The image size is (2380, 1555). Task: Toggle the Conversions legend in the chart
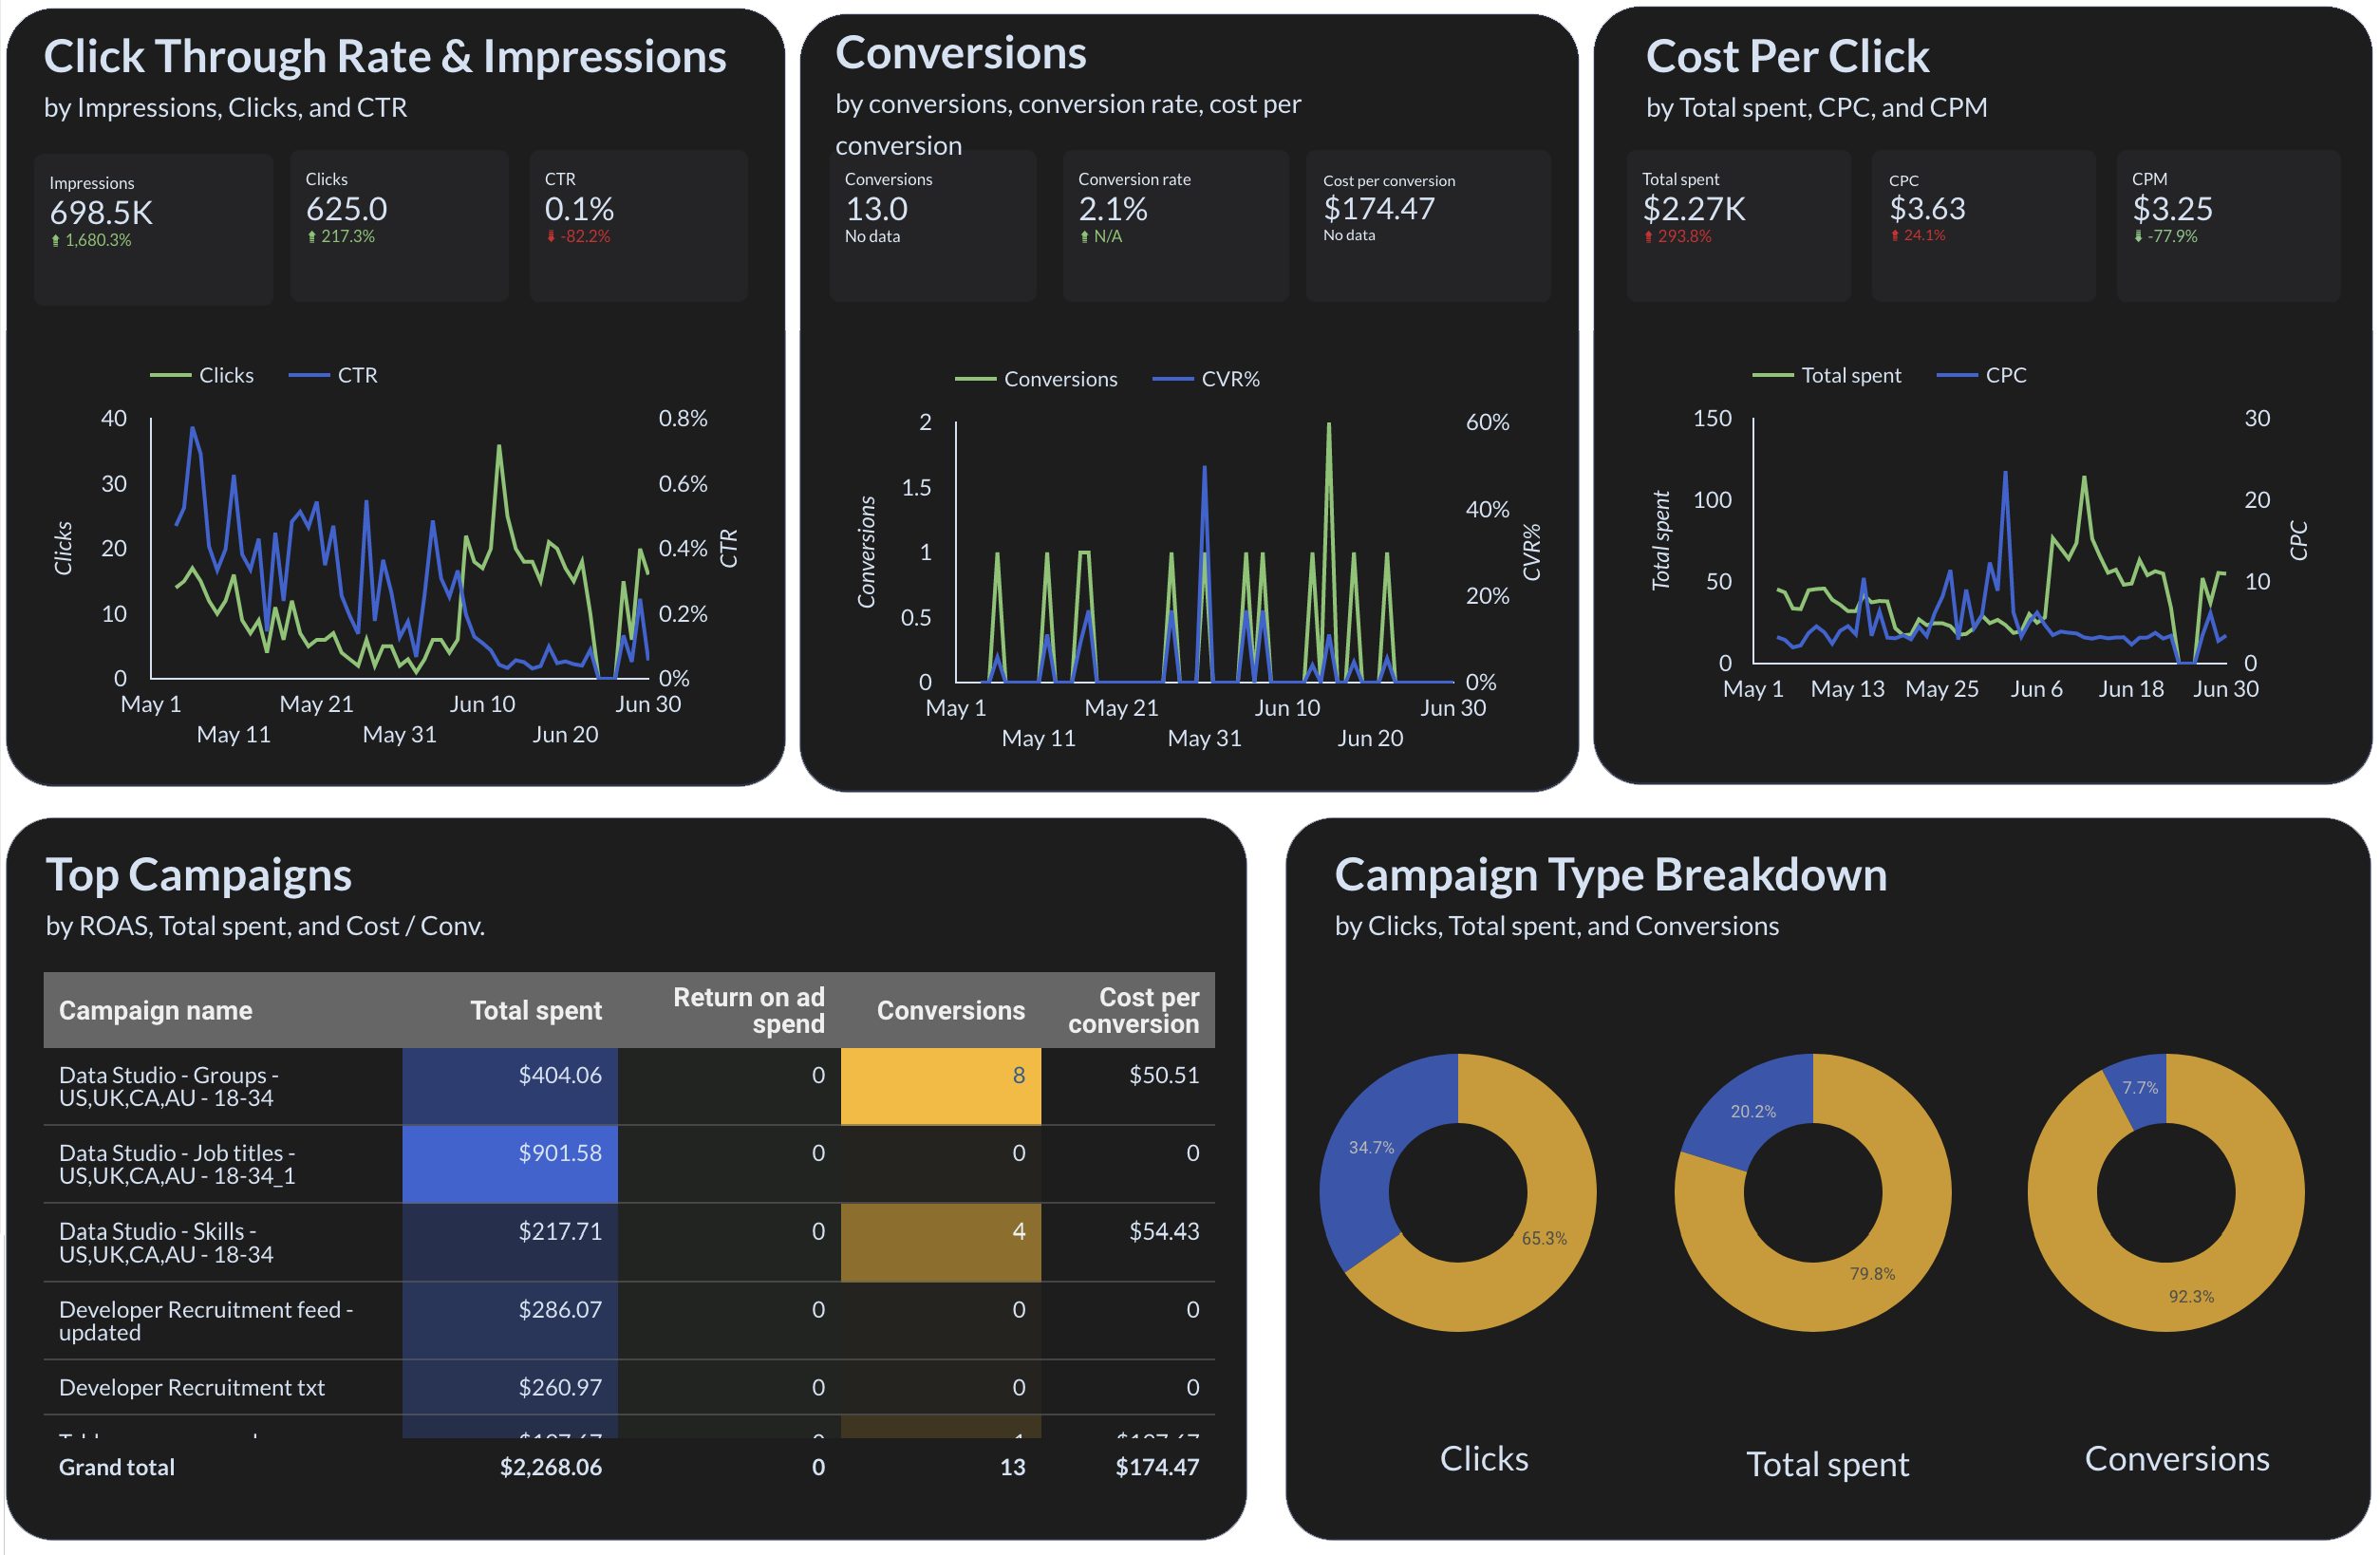point(1036,379)
